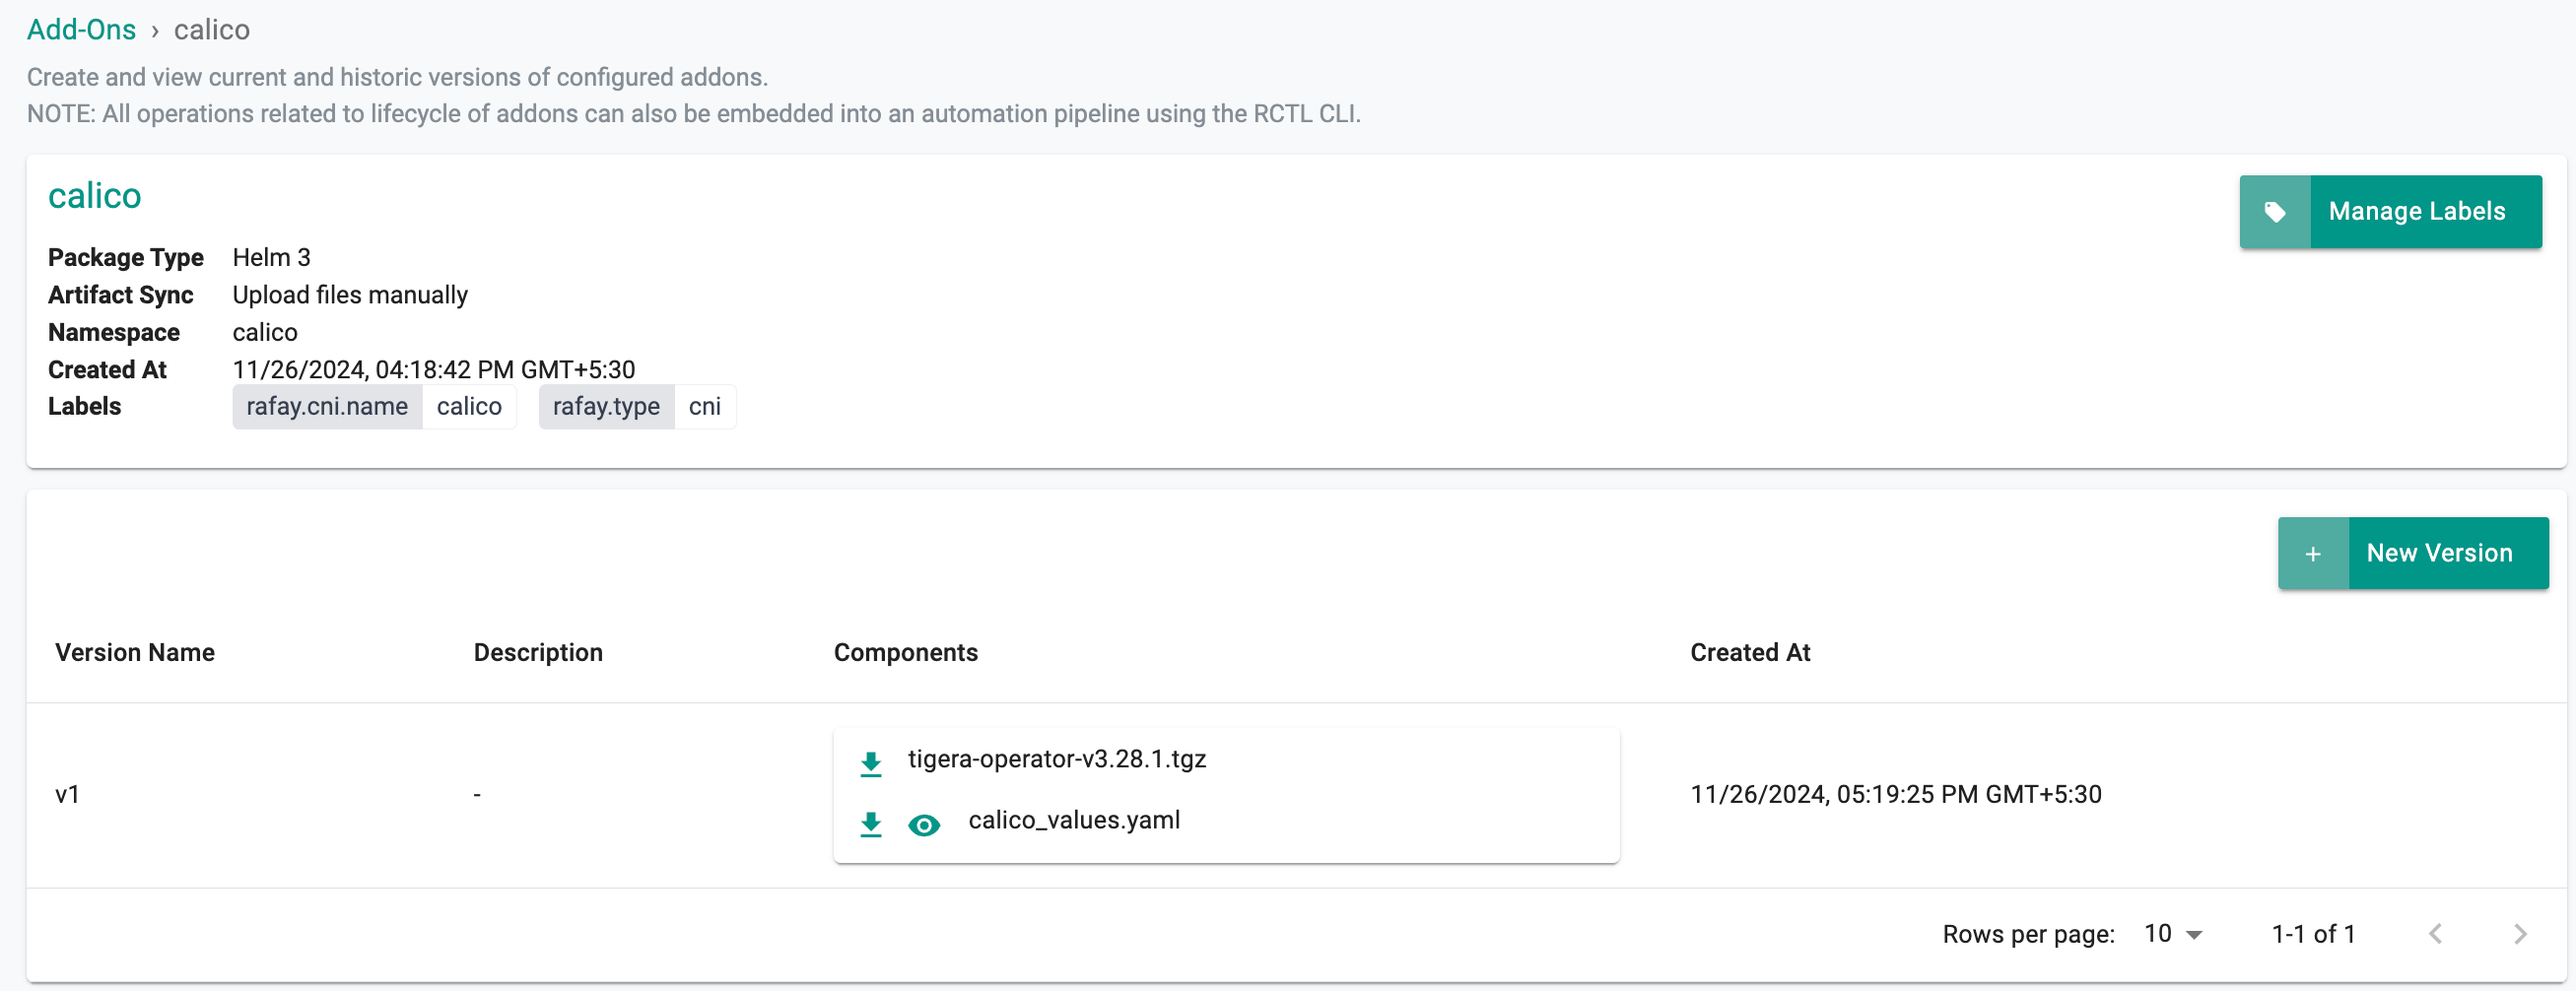Click Upload files manually value

(350, 295)
